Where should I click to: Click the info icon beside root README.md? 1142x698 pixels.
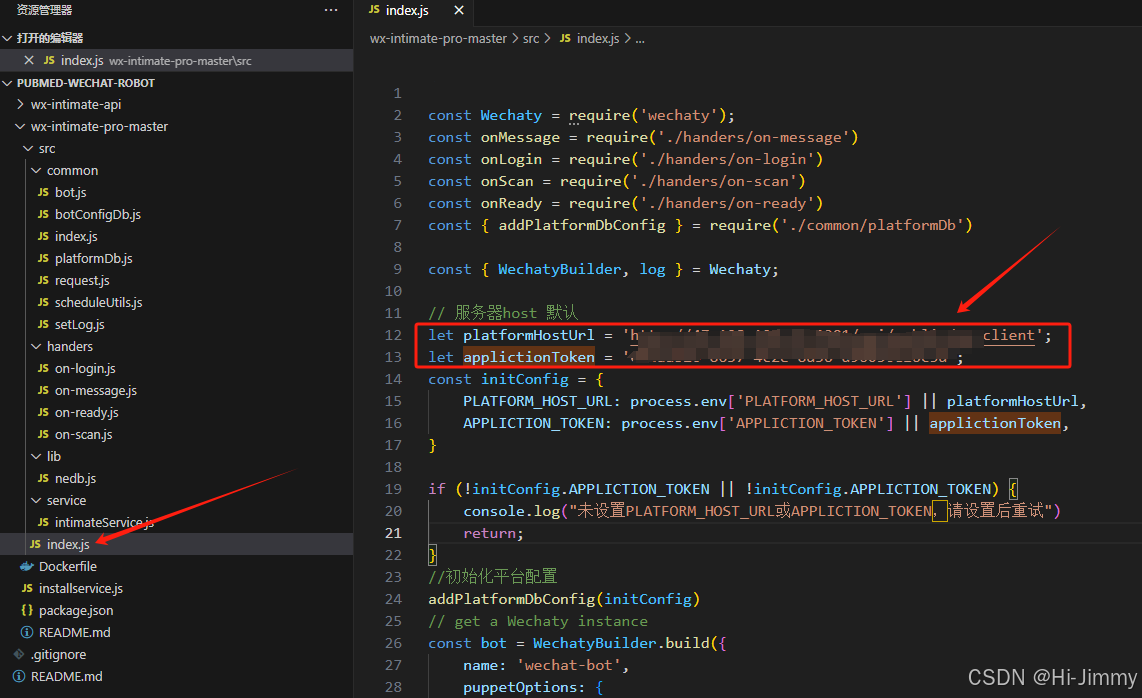19,677
